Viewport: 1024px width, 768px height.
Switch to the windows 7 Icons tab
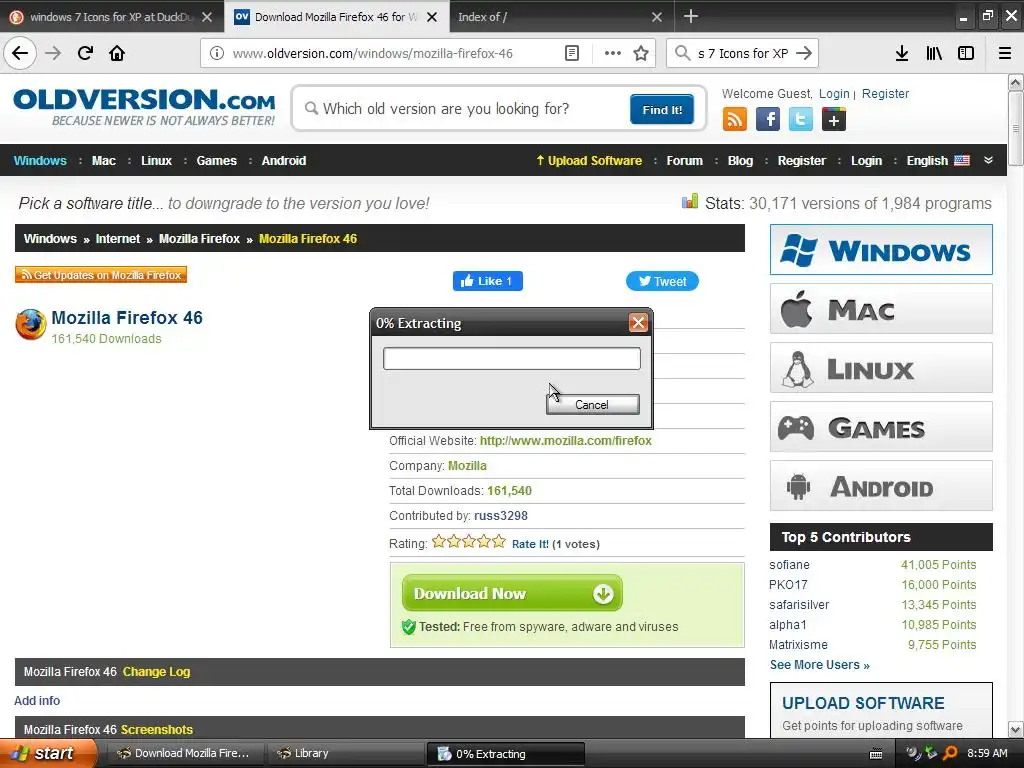pos(111,17)
